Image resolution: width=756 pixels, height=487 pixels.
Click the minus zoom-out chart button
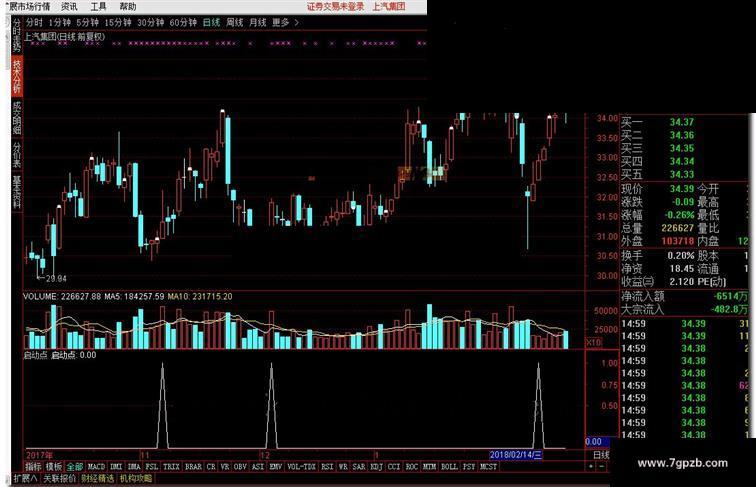point(601,466)
